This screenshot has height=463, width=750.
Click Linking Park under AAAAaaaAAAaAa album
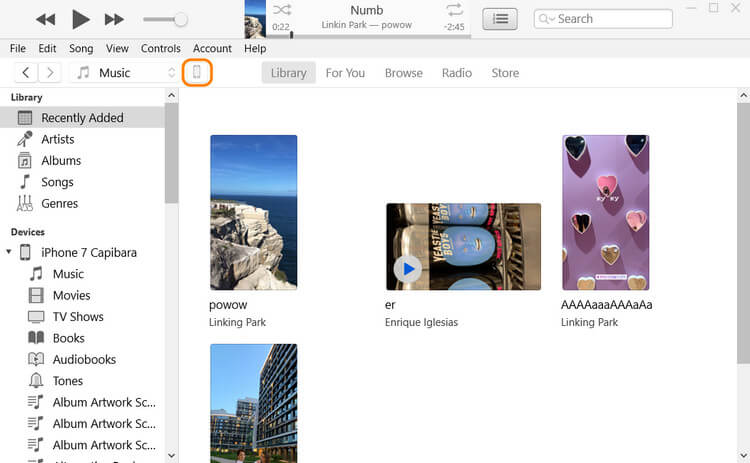pos(589,322)
